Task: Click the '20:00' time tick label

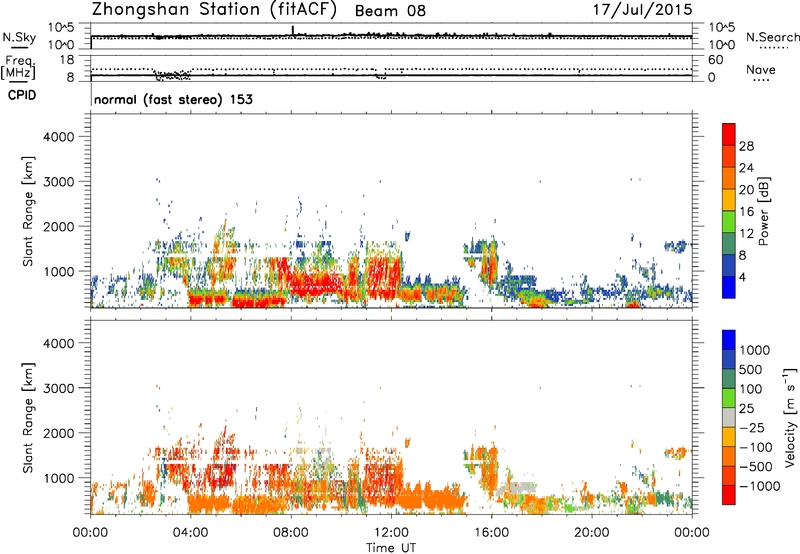Action: click(x=591, y=533)
